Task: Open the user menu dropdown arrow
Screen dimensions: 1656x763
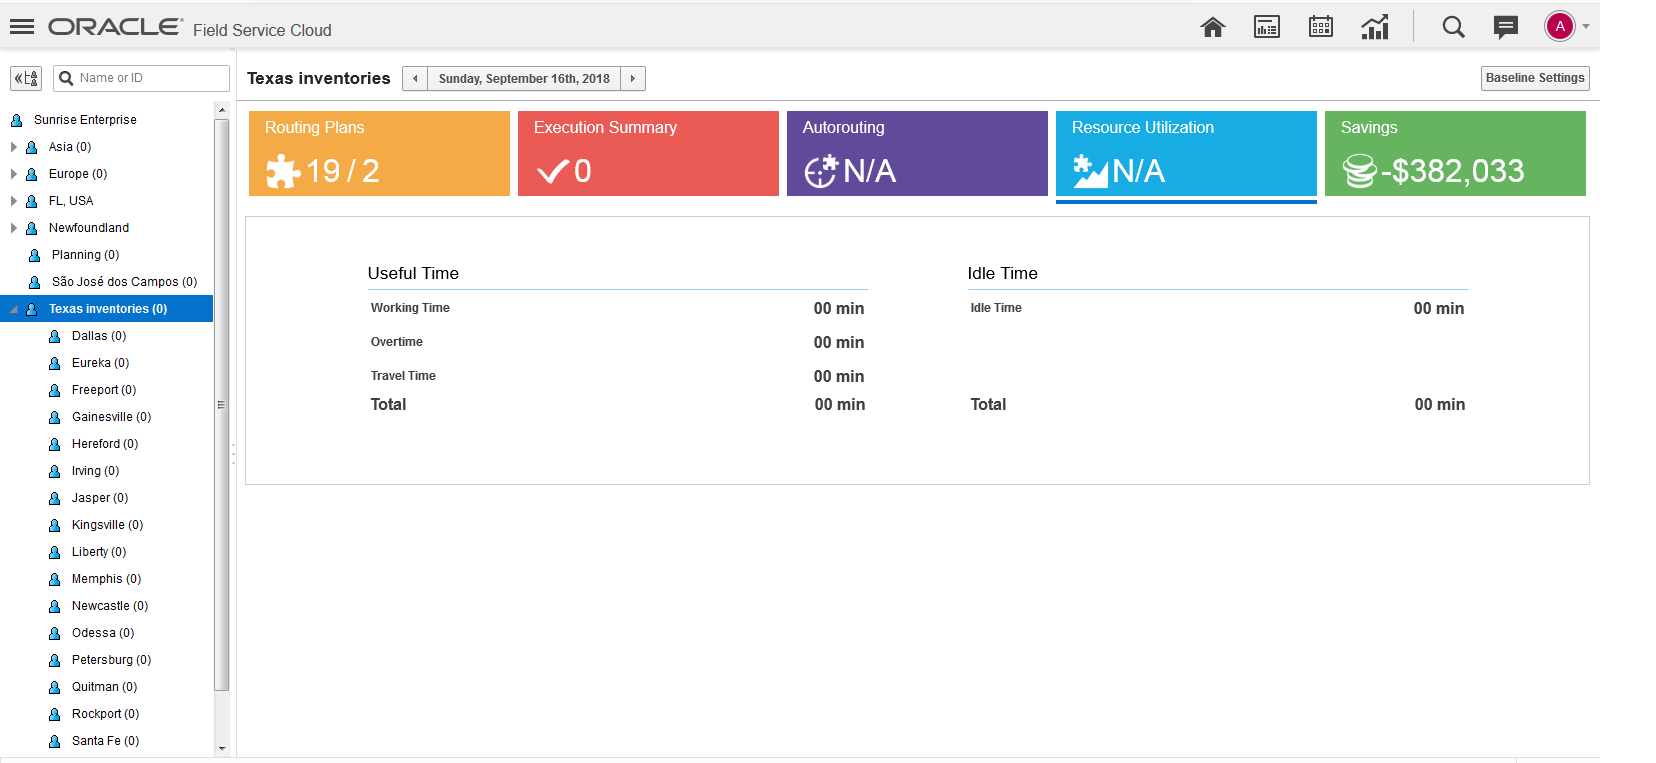Action: click(x=1586, y=27)
